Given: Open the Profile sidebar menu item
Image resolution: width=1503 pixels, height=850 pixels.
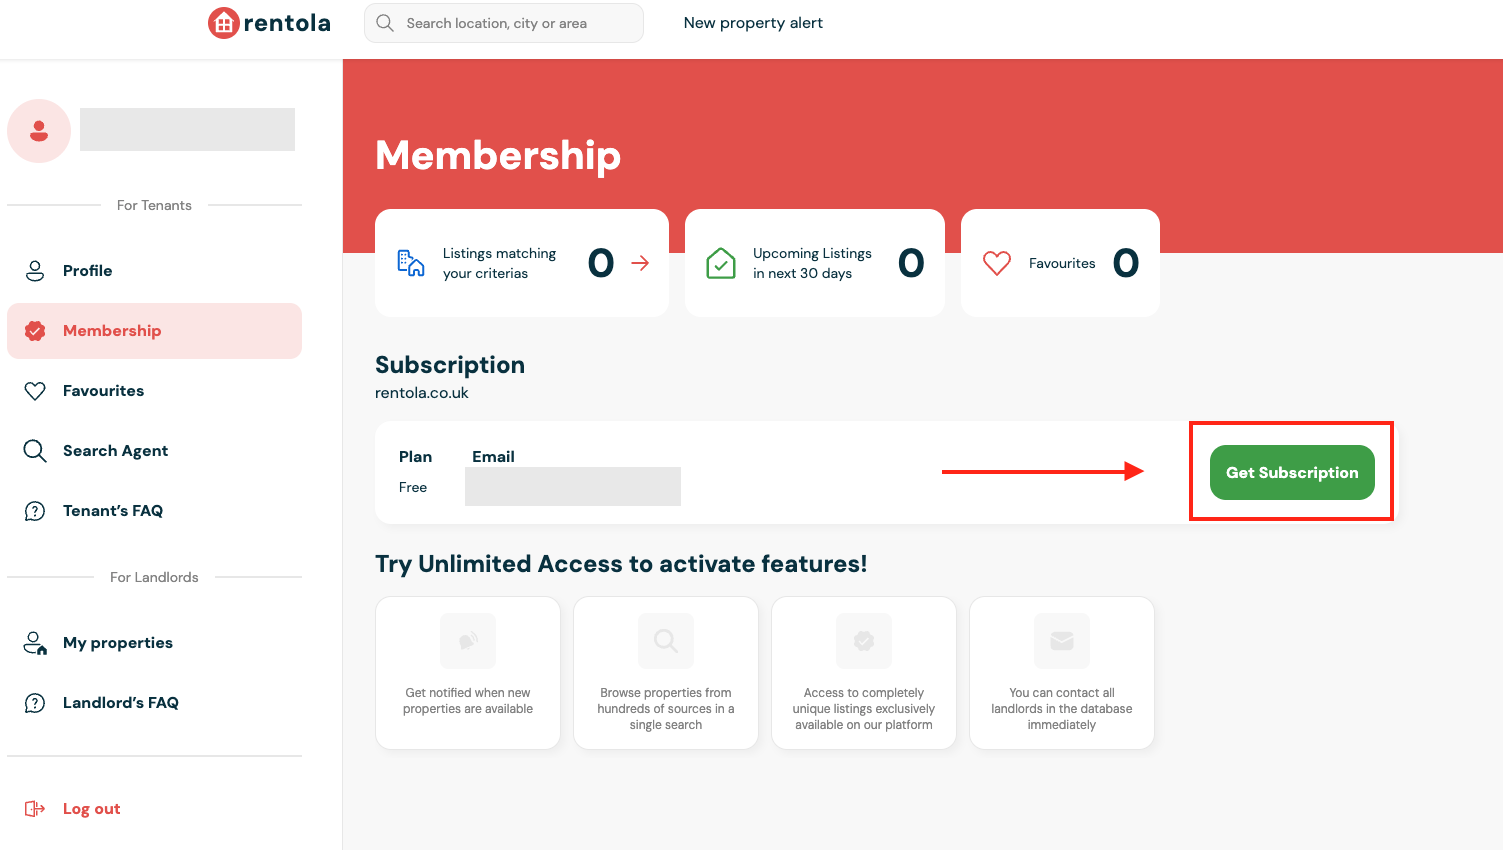Looking at the screenshot, I should pos(87,271).
